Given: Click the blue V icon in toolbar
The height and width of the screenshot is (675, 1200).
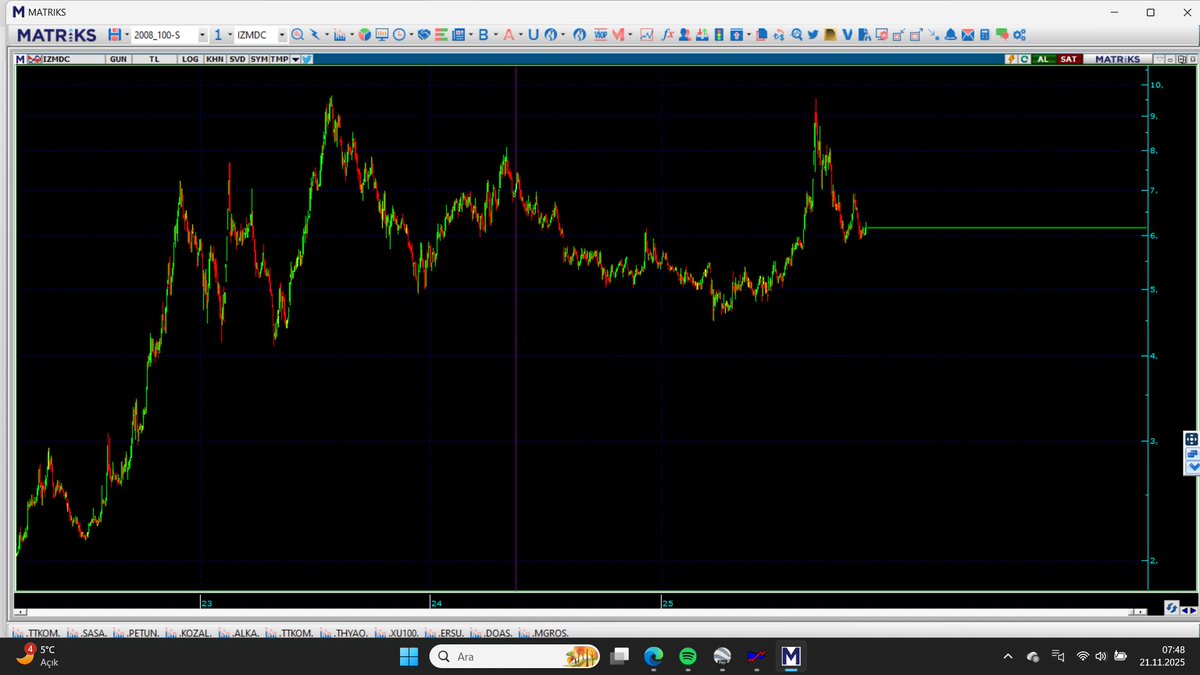Looking at the screenshot, I should pos(847,35).
